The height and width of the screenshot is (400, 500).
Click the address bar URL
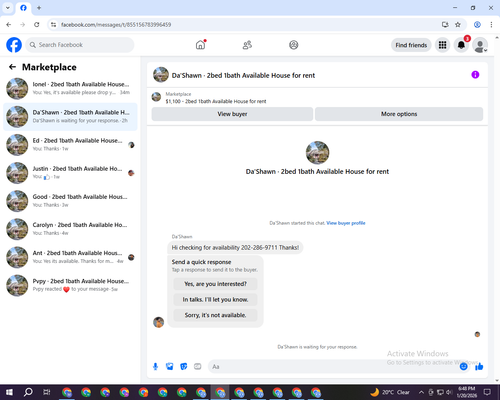pyautogui.click(x=116, y=25)
